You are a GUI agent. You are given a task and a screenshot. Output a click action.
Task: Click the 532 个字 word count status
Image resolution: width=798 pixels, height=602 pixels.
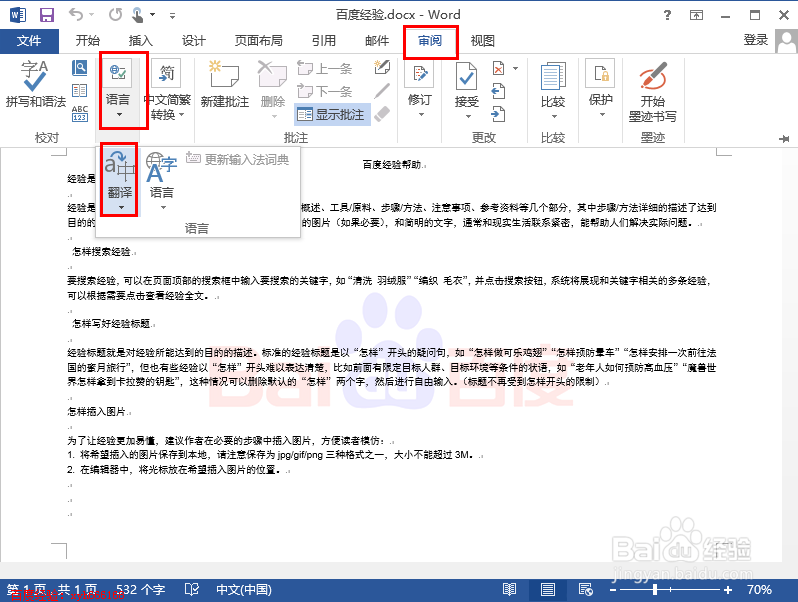[140, 590]
